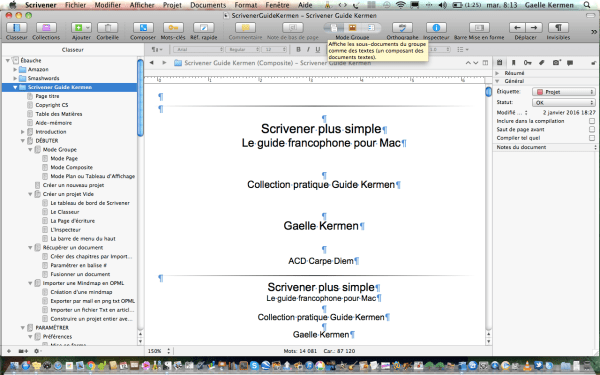Click the binder vertical scrollbar thumb
Screen dimensions: 600x375
pyautogui.click(x=140, y=98)
